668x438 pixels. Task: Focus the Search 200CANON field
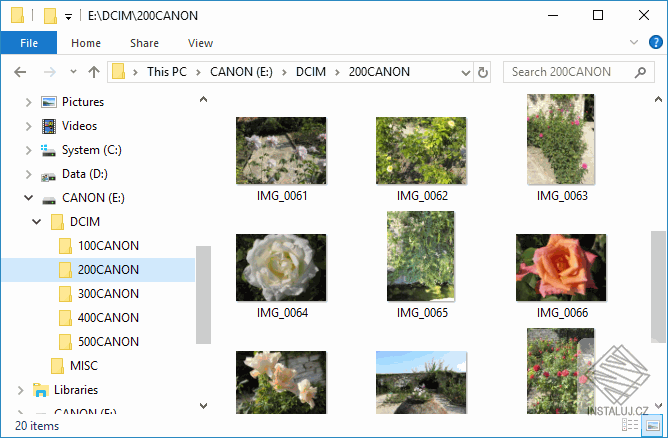(x=578, y=72)
